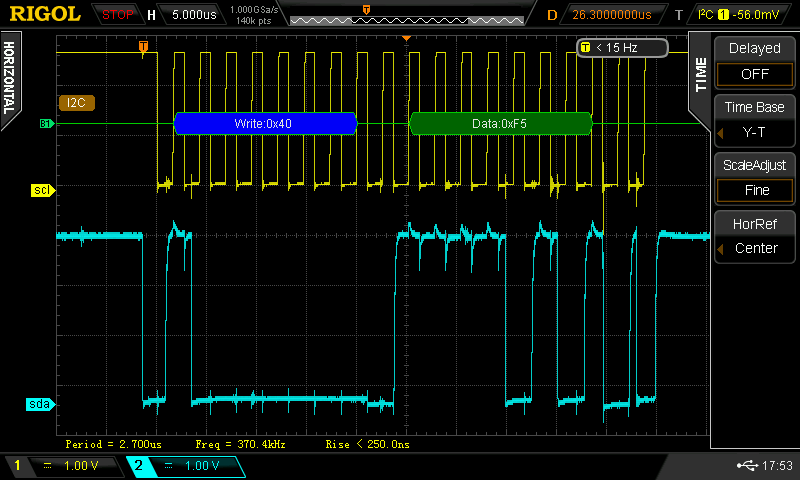The width and height of the screenshot is (800, 480).
Task: Open the Time Base Y-T selector
Action: click(755, 120)
